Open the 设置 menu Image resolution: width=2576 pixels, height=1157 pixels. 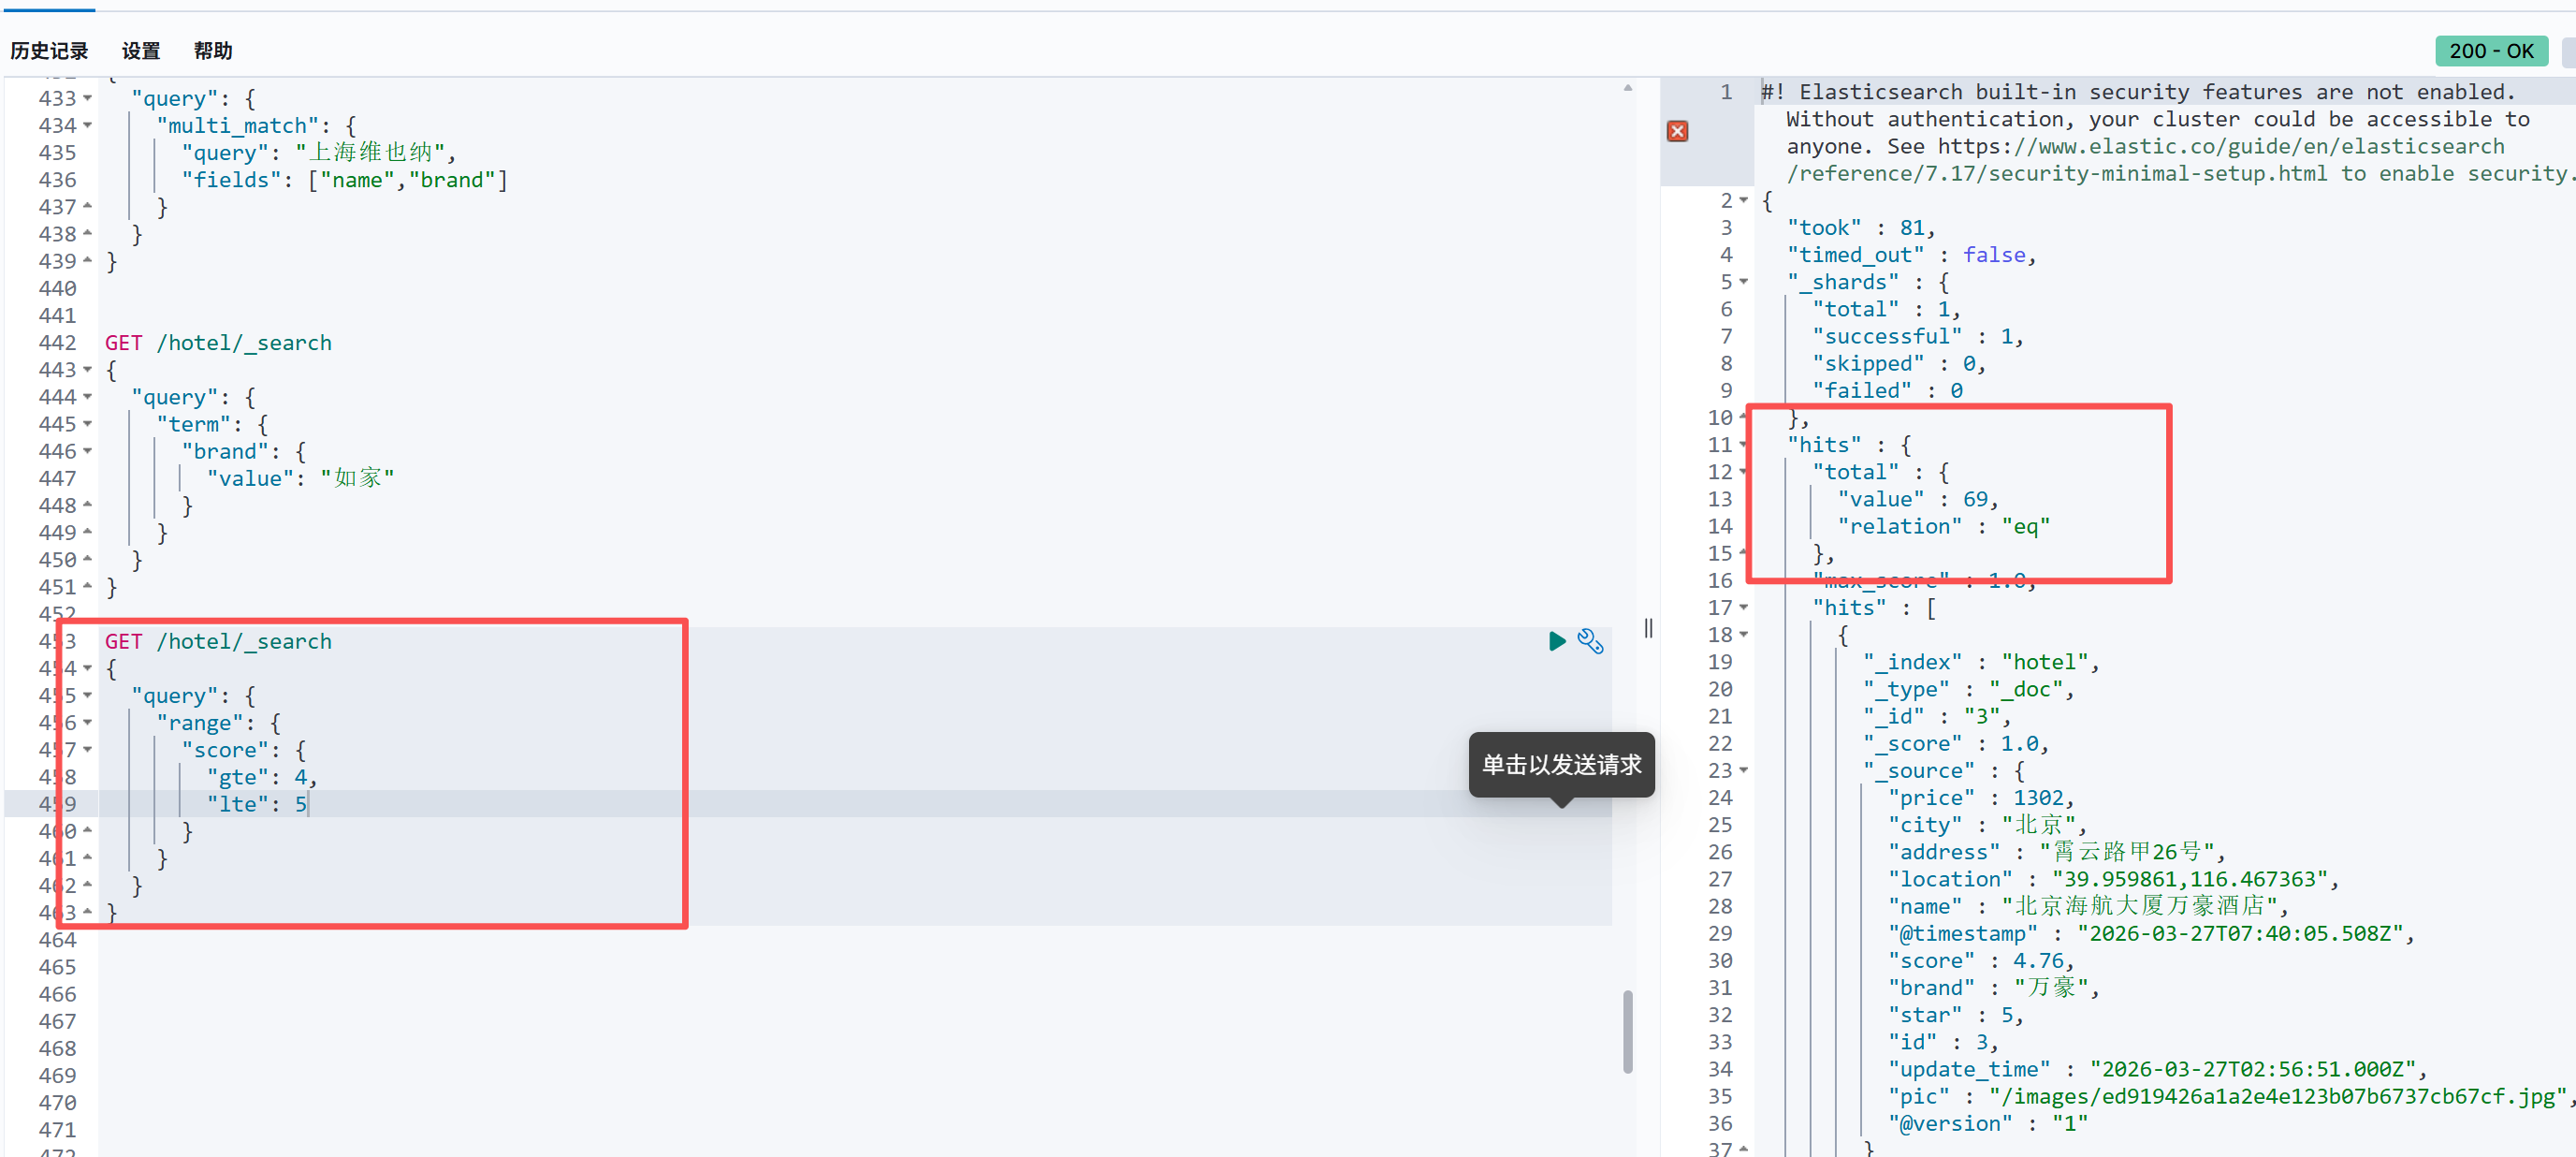coord(141,51)
